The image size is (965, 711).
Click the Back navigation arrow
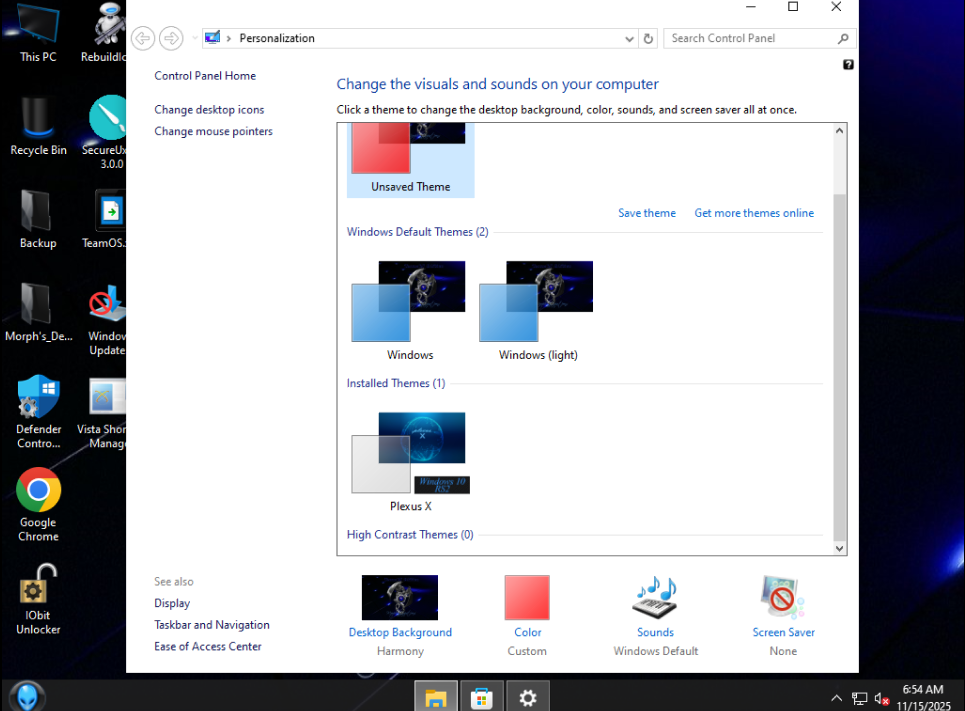coord(143,38)
